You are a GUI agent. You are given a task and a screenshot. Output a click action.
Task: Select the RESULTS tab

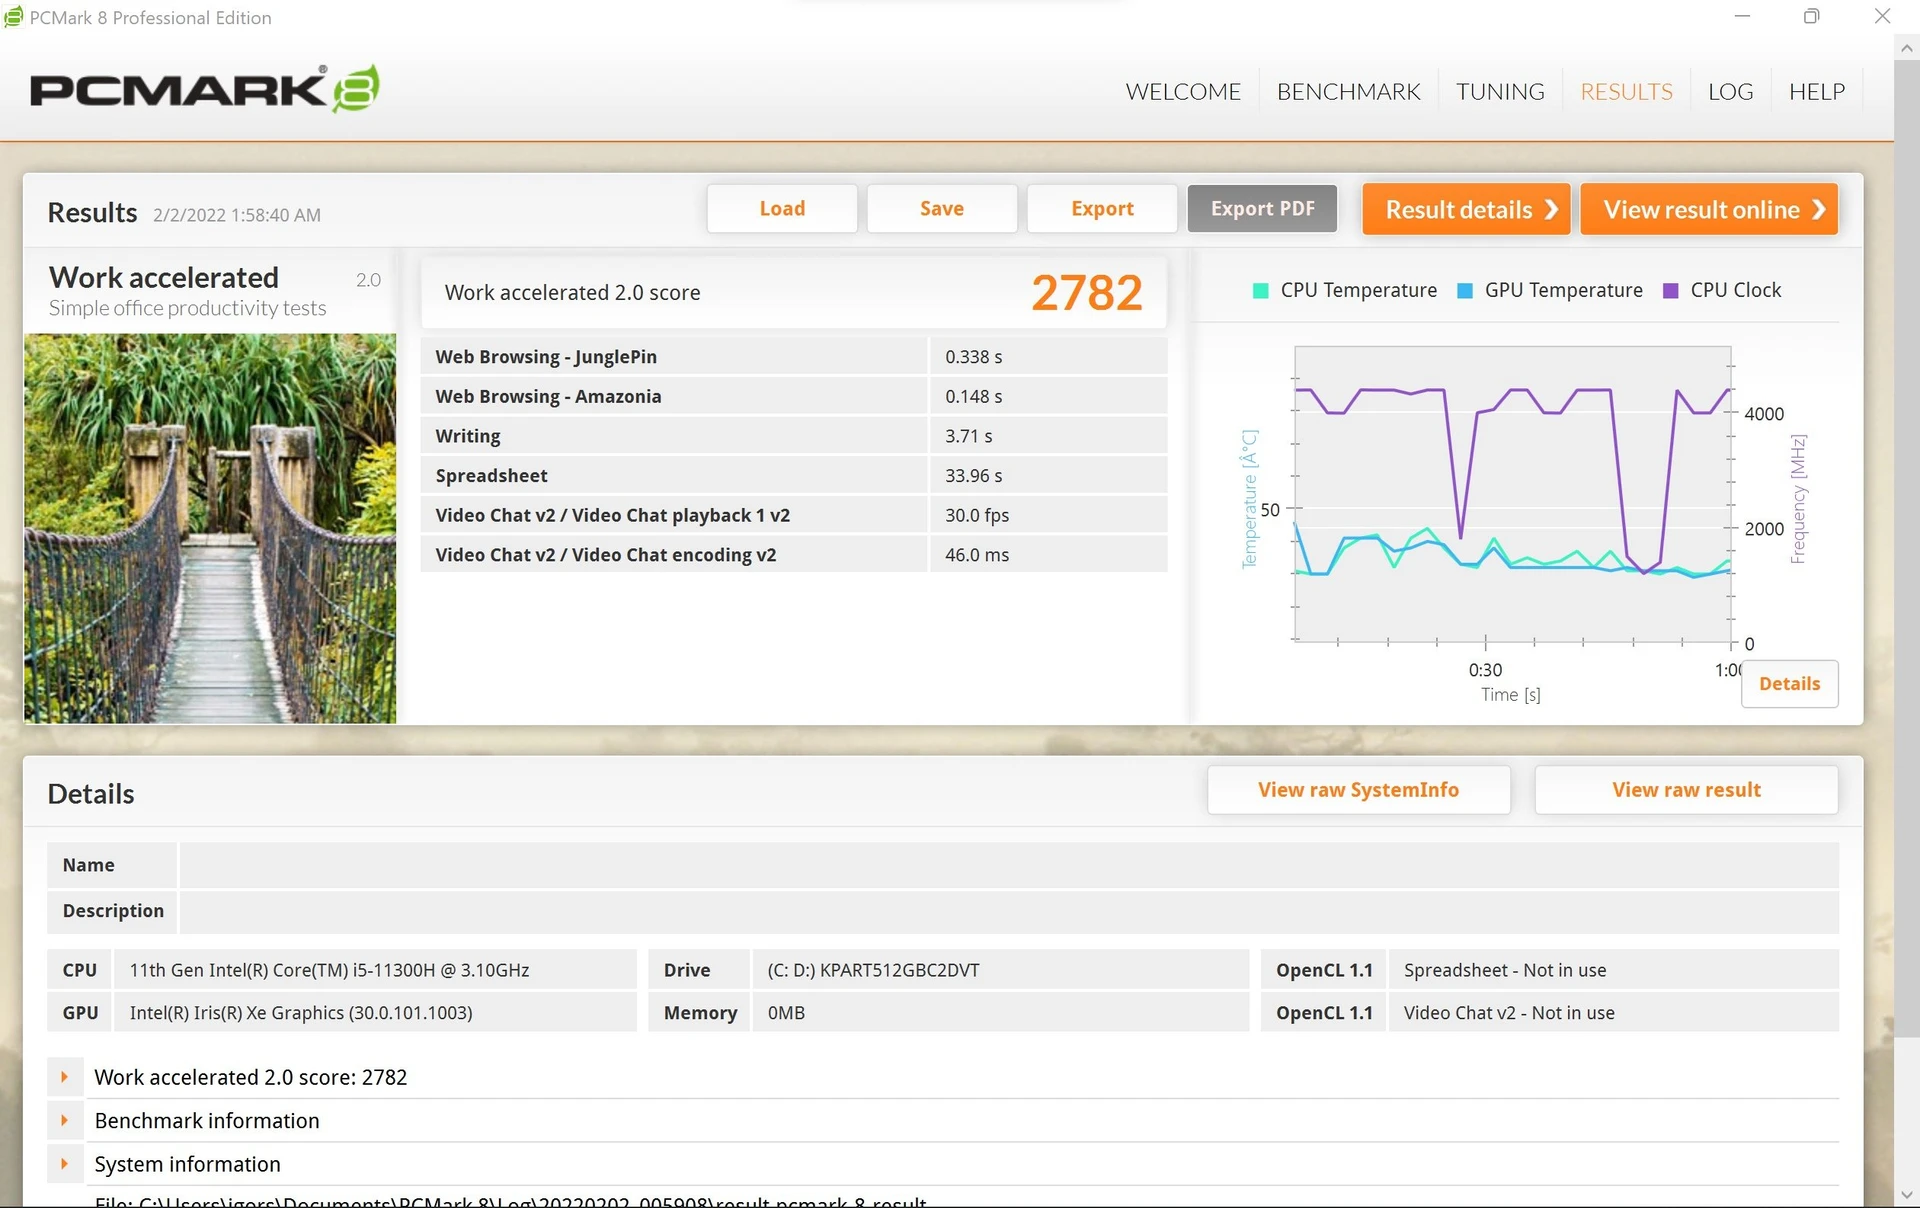pos(1626,92)
